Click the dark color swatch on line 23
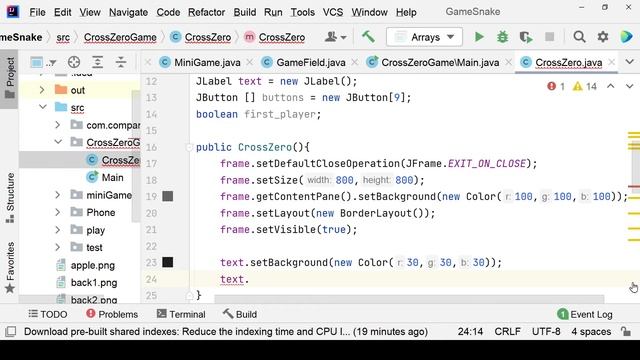This screenshot has height=360, width=640. pyautogui.click(x=168, y=262)
